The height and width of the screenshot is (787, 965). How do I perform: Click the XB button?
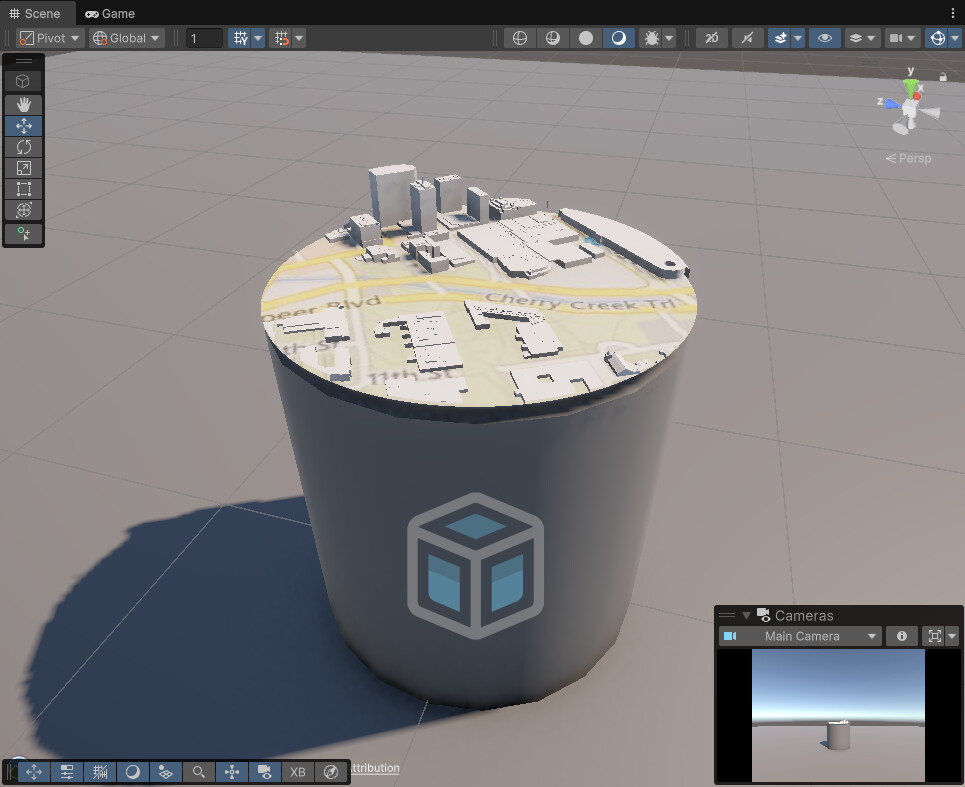point(297,772)
